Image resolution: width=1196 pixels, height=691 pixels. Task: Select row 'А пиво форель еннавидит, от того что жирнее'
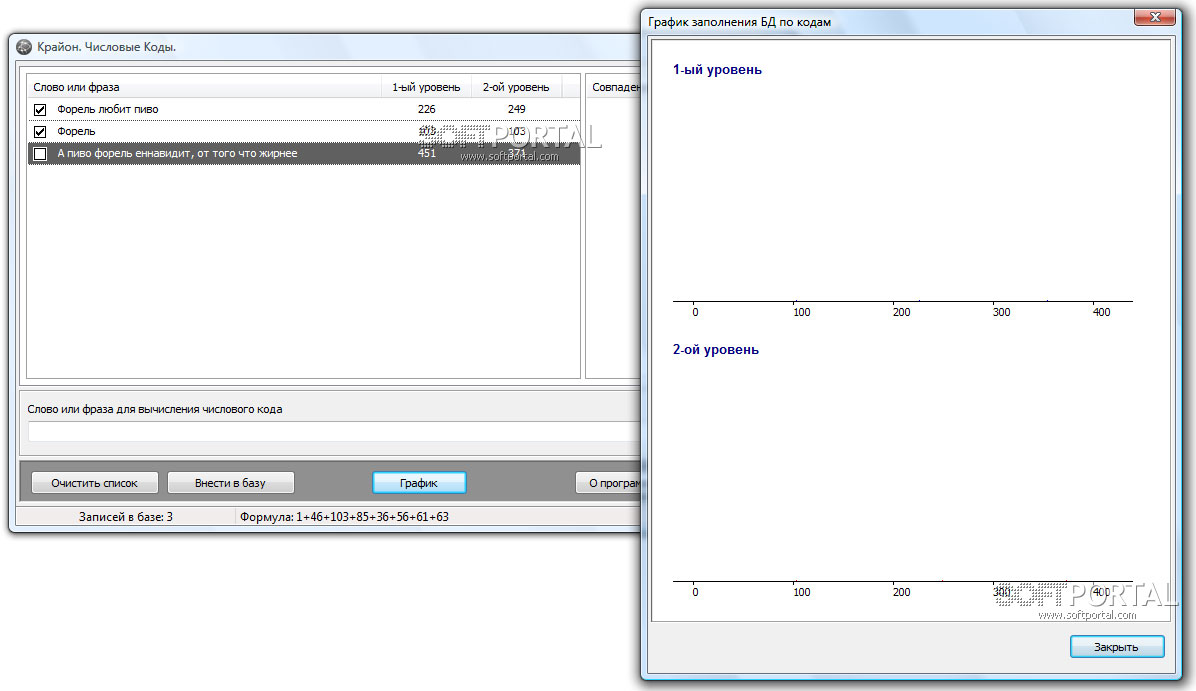point(304,153)
